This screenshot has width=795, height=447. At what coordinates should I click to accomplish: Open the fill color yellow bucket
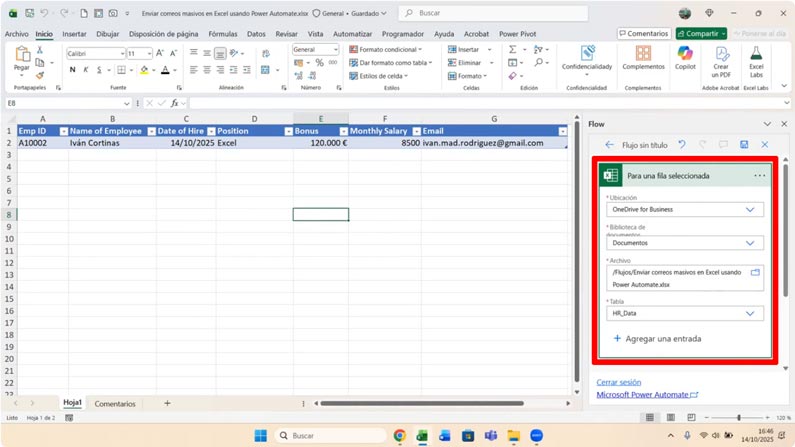(144, 70)
